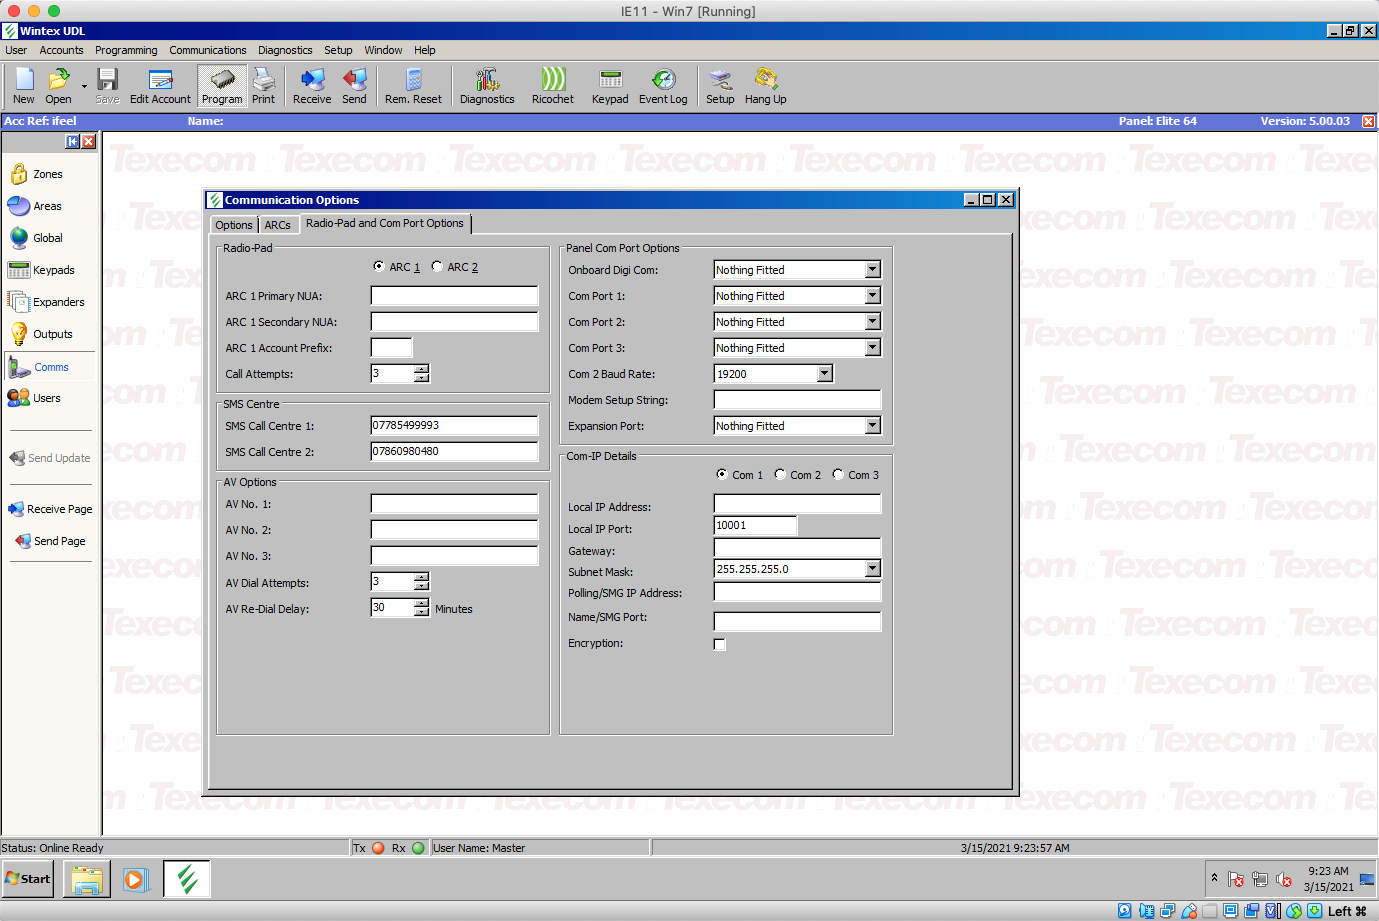Click the Receive toolbar icon
1379x921 pixels.
click(311, 86)
